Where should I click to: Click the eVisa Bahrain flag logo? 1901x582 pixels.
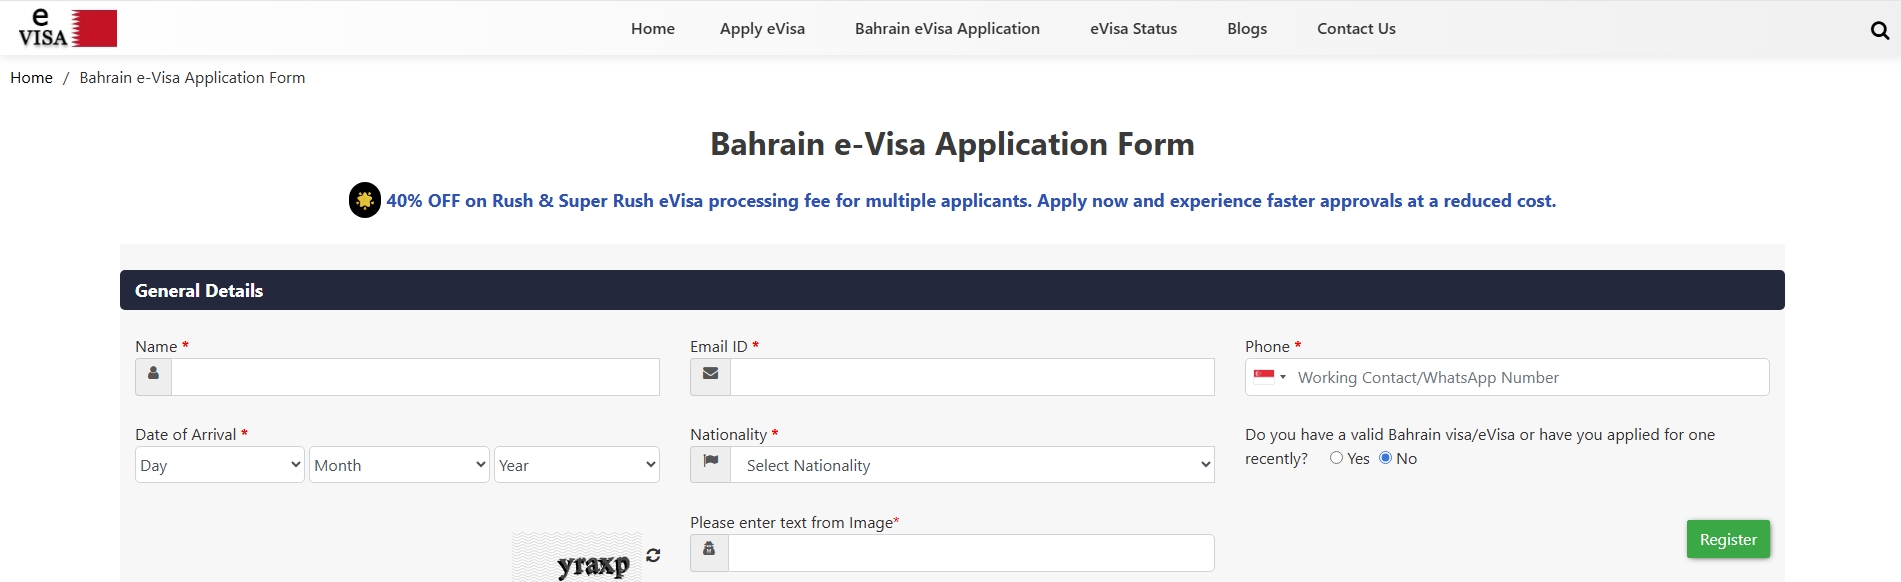coord(67,28)
